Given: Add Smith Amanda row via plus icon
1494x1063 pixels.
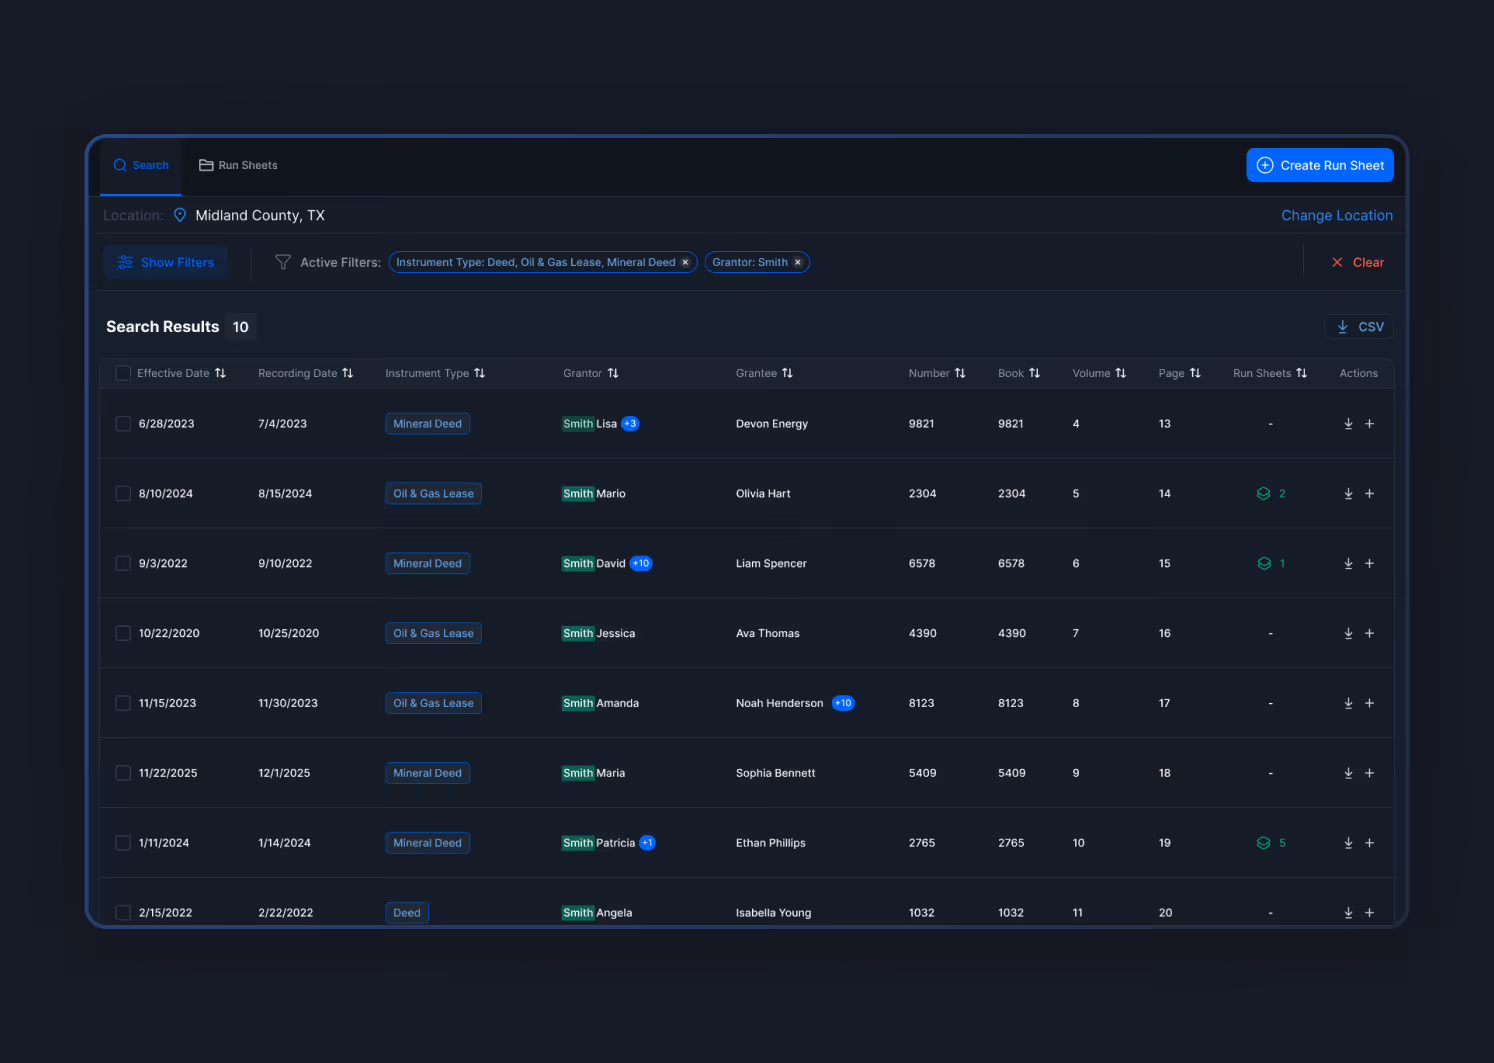Looking at the screenshot, I should (1369, 704).
